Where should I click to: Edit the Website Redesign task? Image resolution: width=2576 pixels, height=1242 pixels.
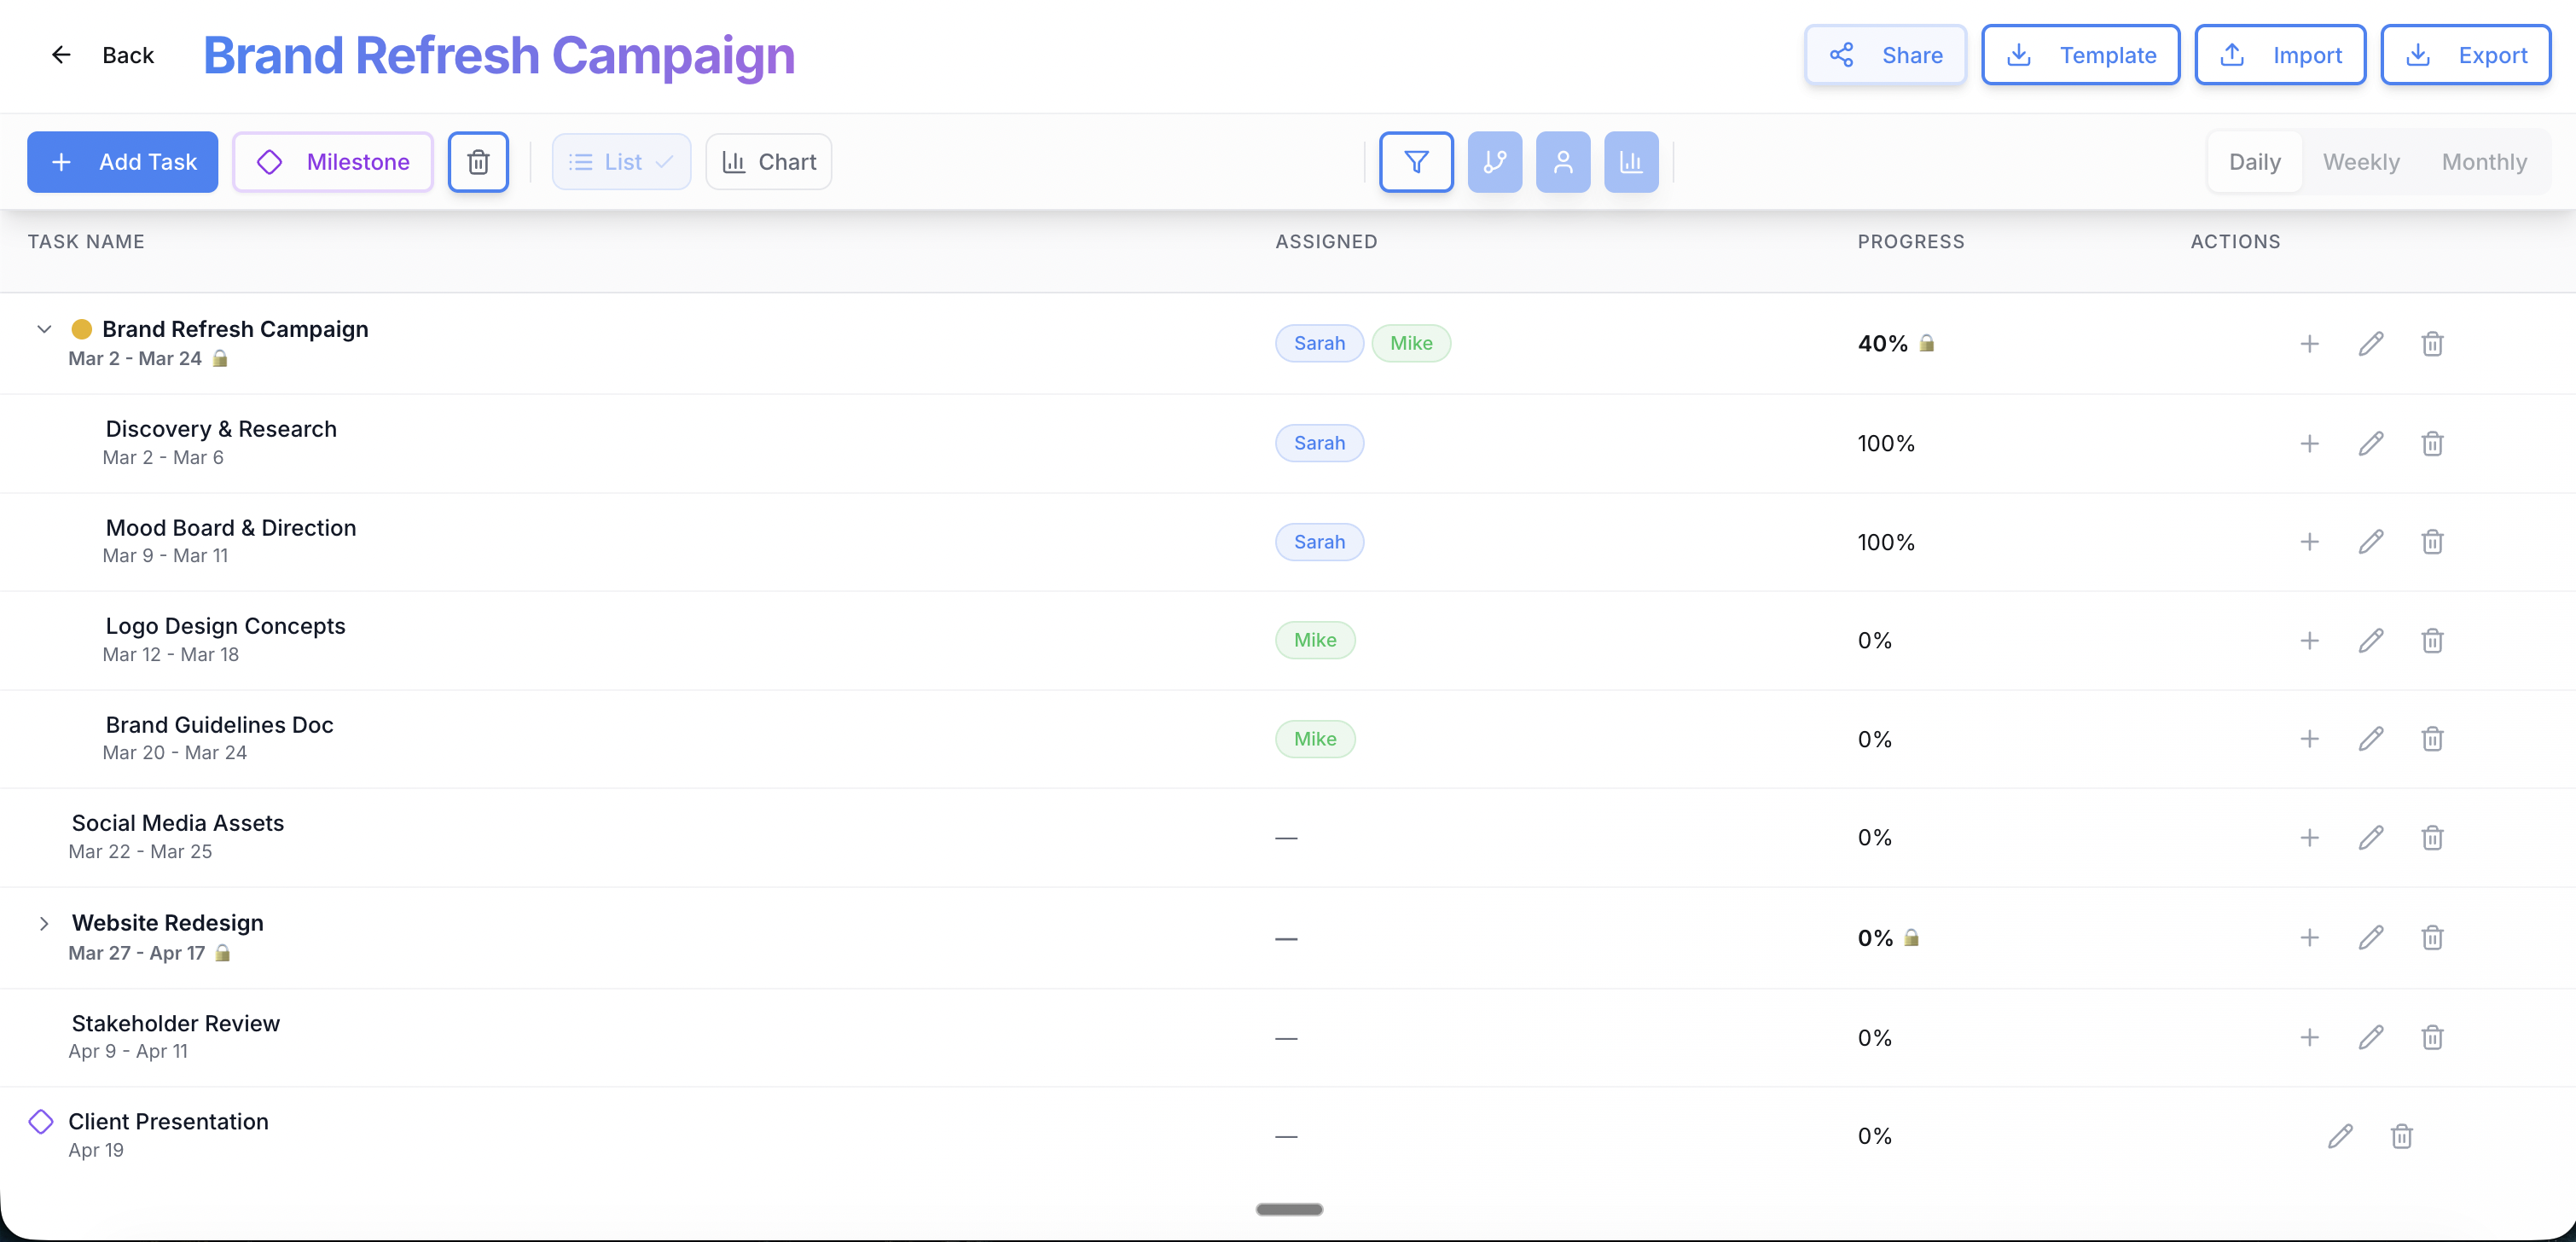click(x=2371, y=938)
